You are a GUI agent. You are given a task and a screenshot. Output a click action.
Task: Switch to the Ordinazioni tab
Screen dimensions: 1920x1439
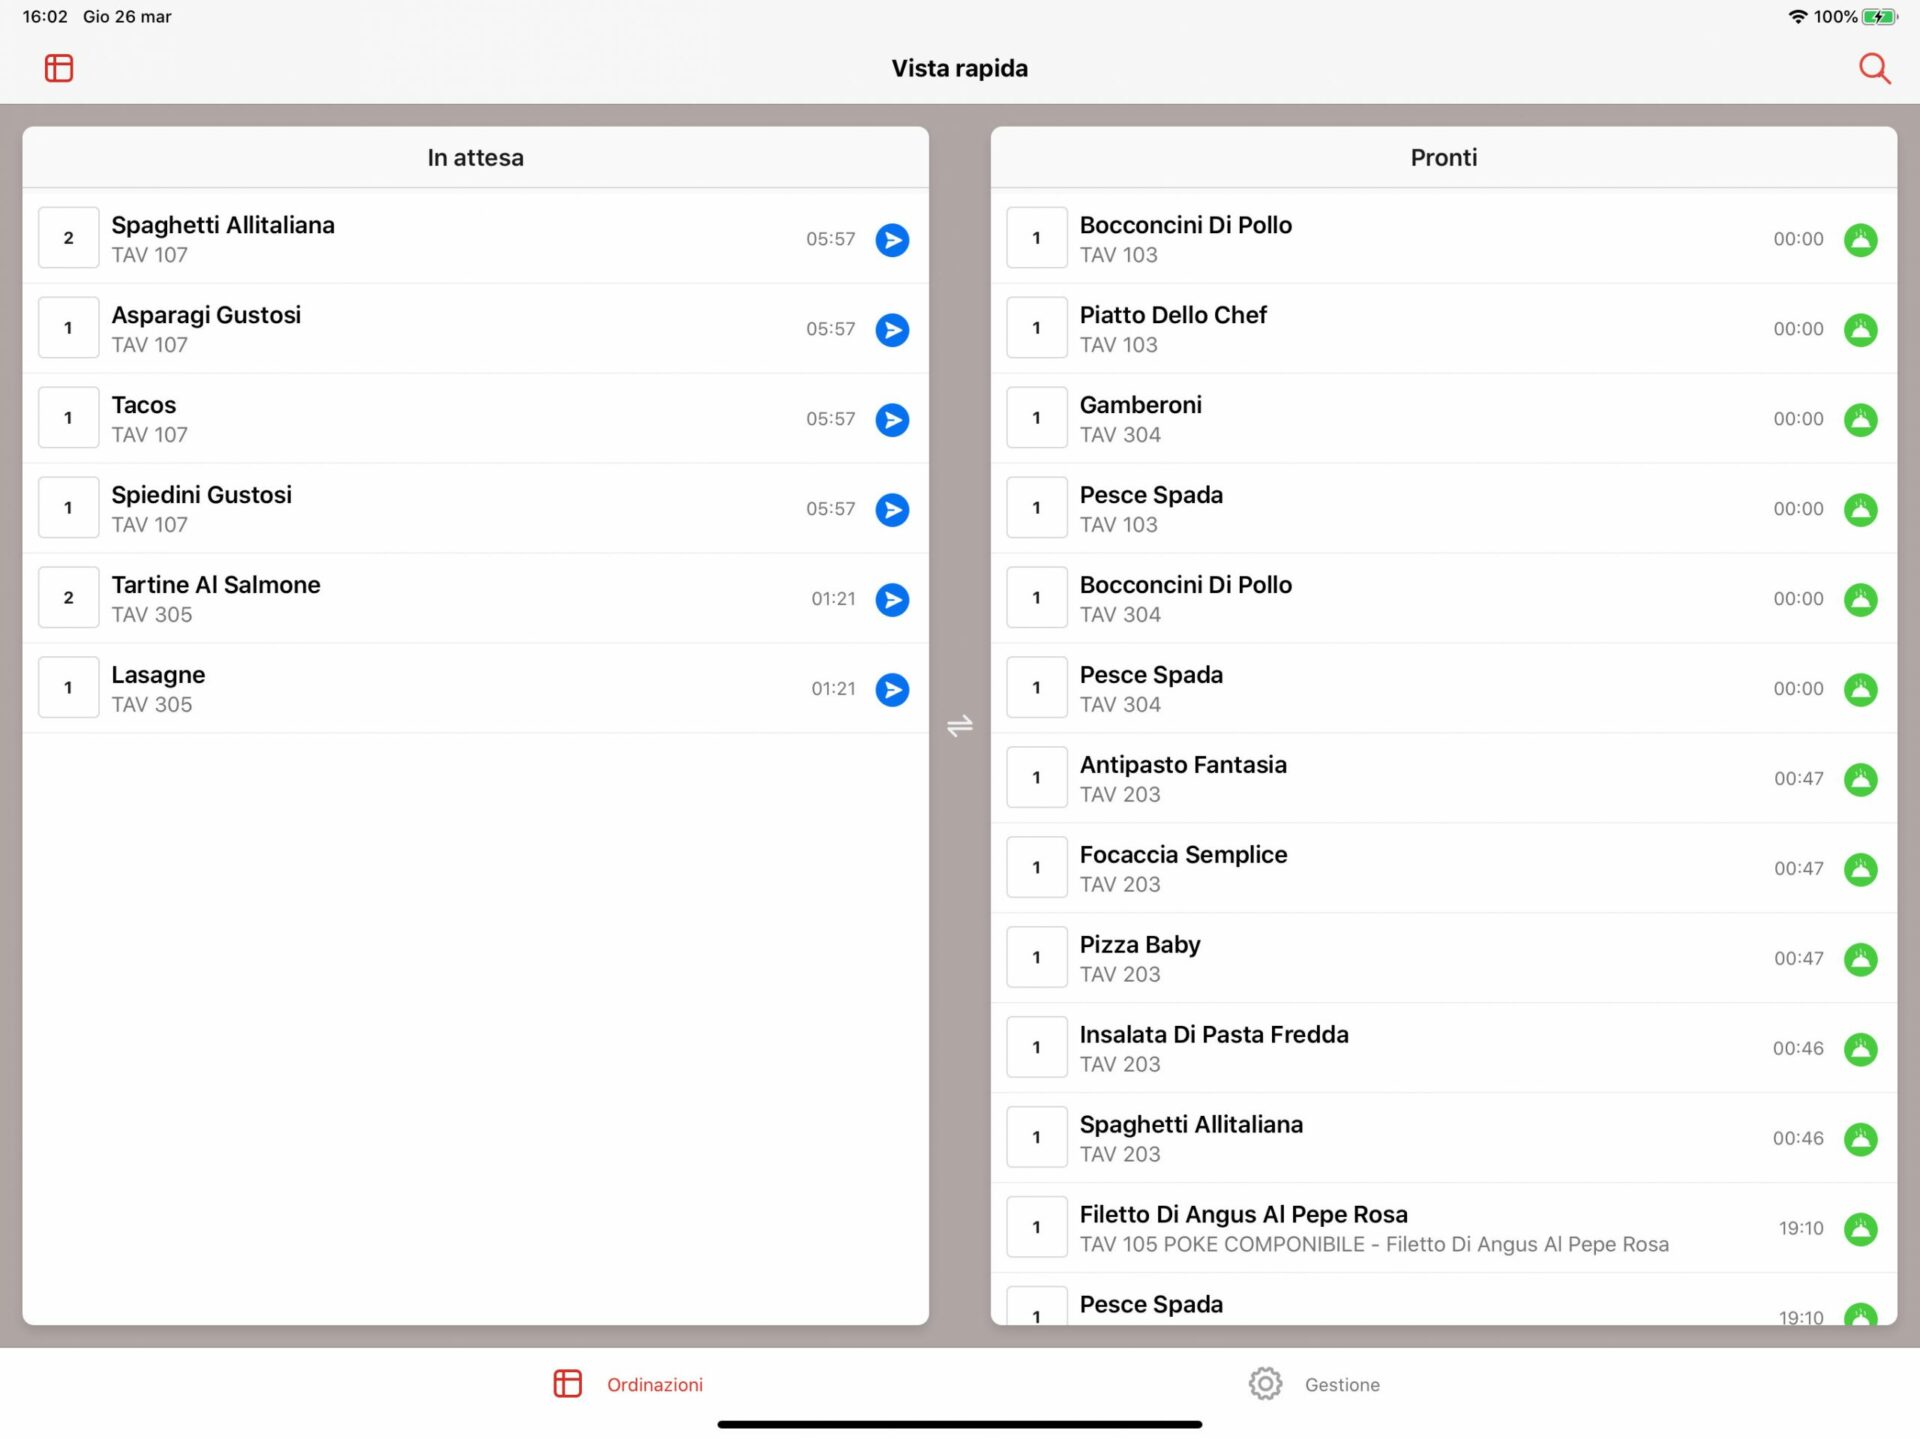pyautogui.click(x=628, y=1384)
